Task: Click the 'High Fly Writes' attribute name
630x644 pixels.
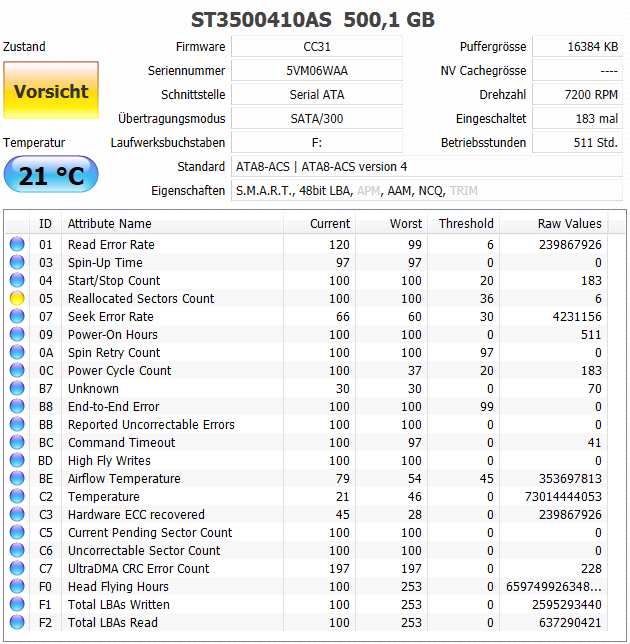Action: (x=109, y=461)
